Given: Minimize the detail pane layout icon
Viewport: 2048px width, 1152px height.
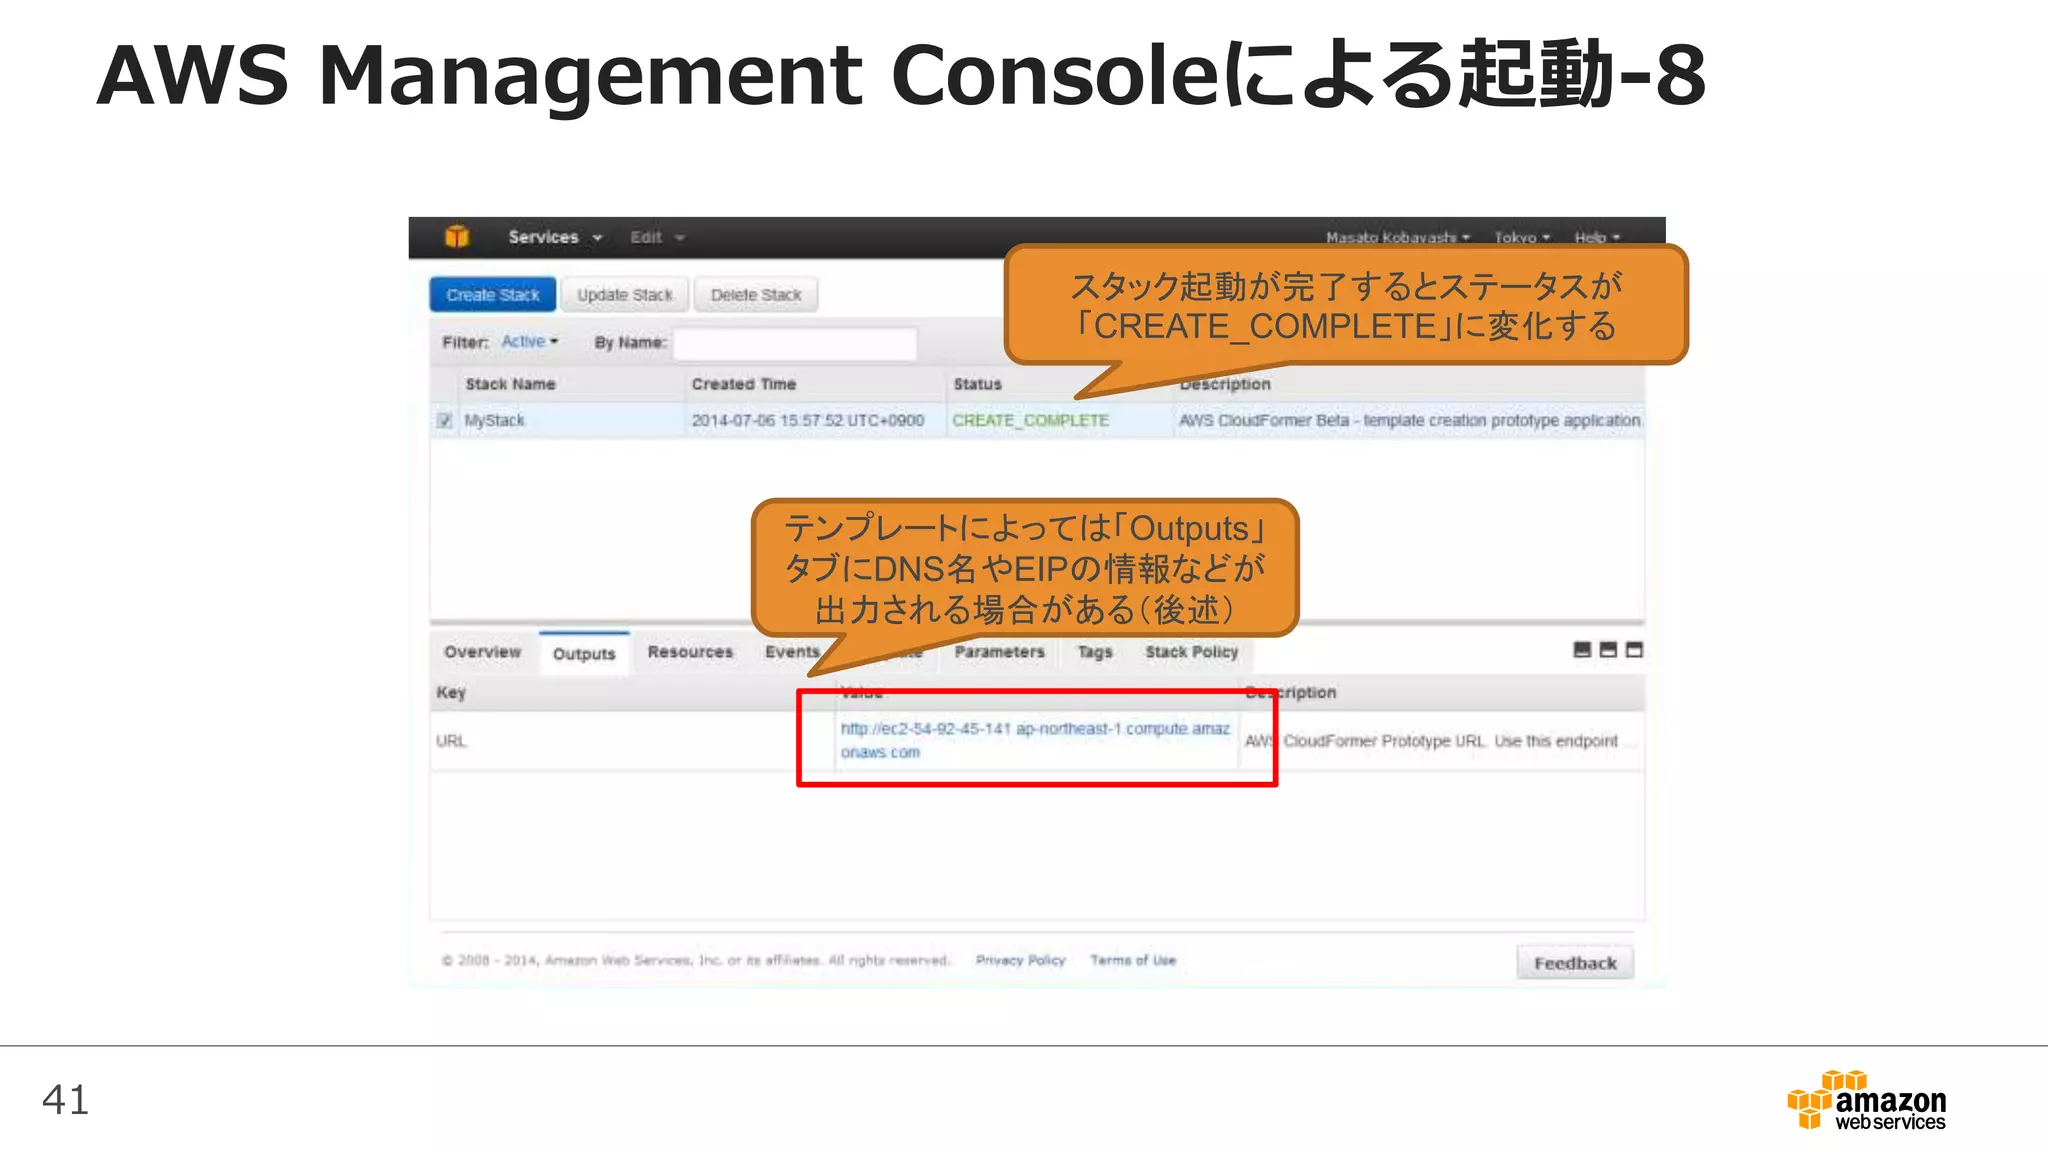Looking at the screenshot, I should 1582,650.
